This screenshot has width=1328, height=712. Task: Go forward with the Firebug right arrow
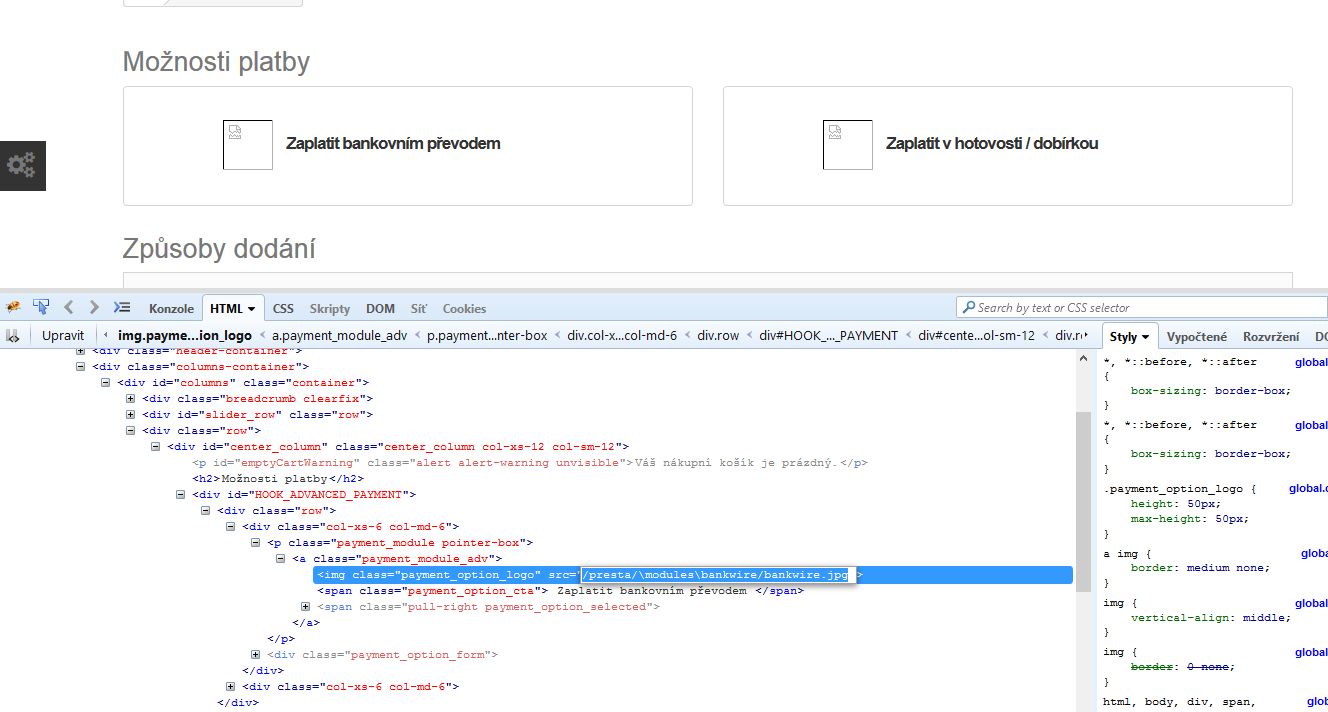(x=94, y=307)
